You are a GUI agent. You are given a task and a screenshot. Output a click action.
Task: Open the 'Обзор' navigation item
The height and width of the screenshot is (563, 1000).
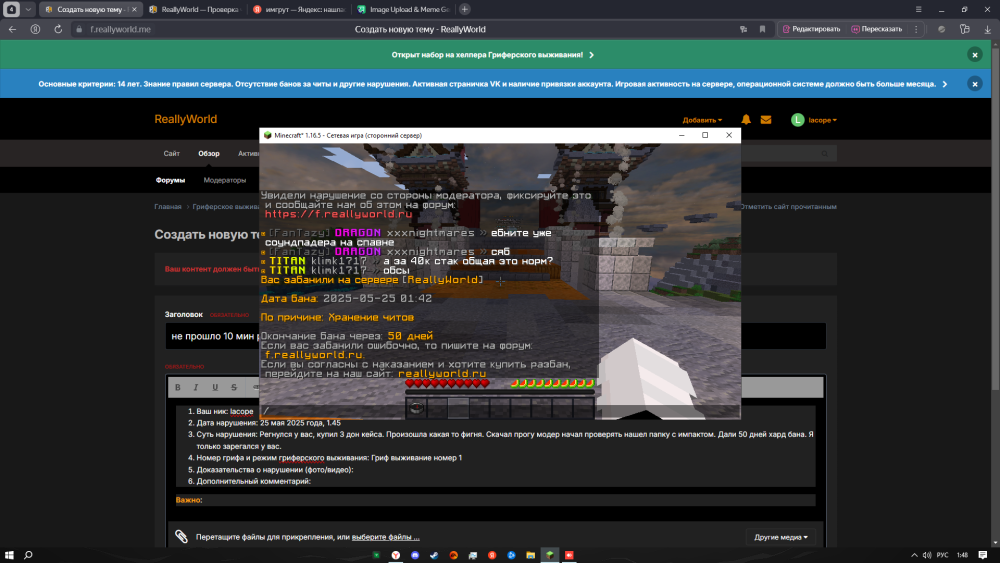tap(209, 154)
